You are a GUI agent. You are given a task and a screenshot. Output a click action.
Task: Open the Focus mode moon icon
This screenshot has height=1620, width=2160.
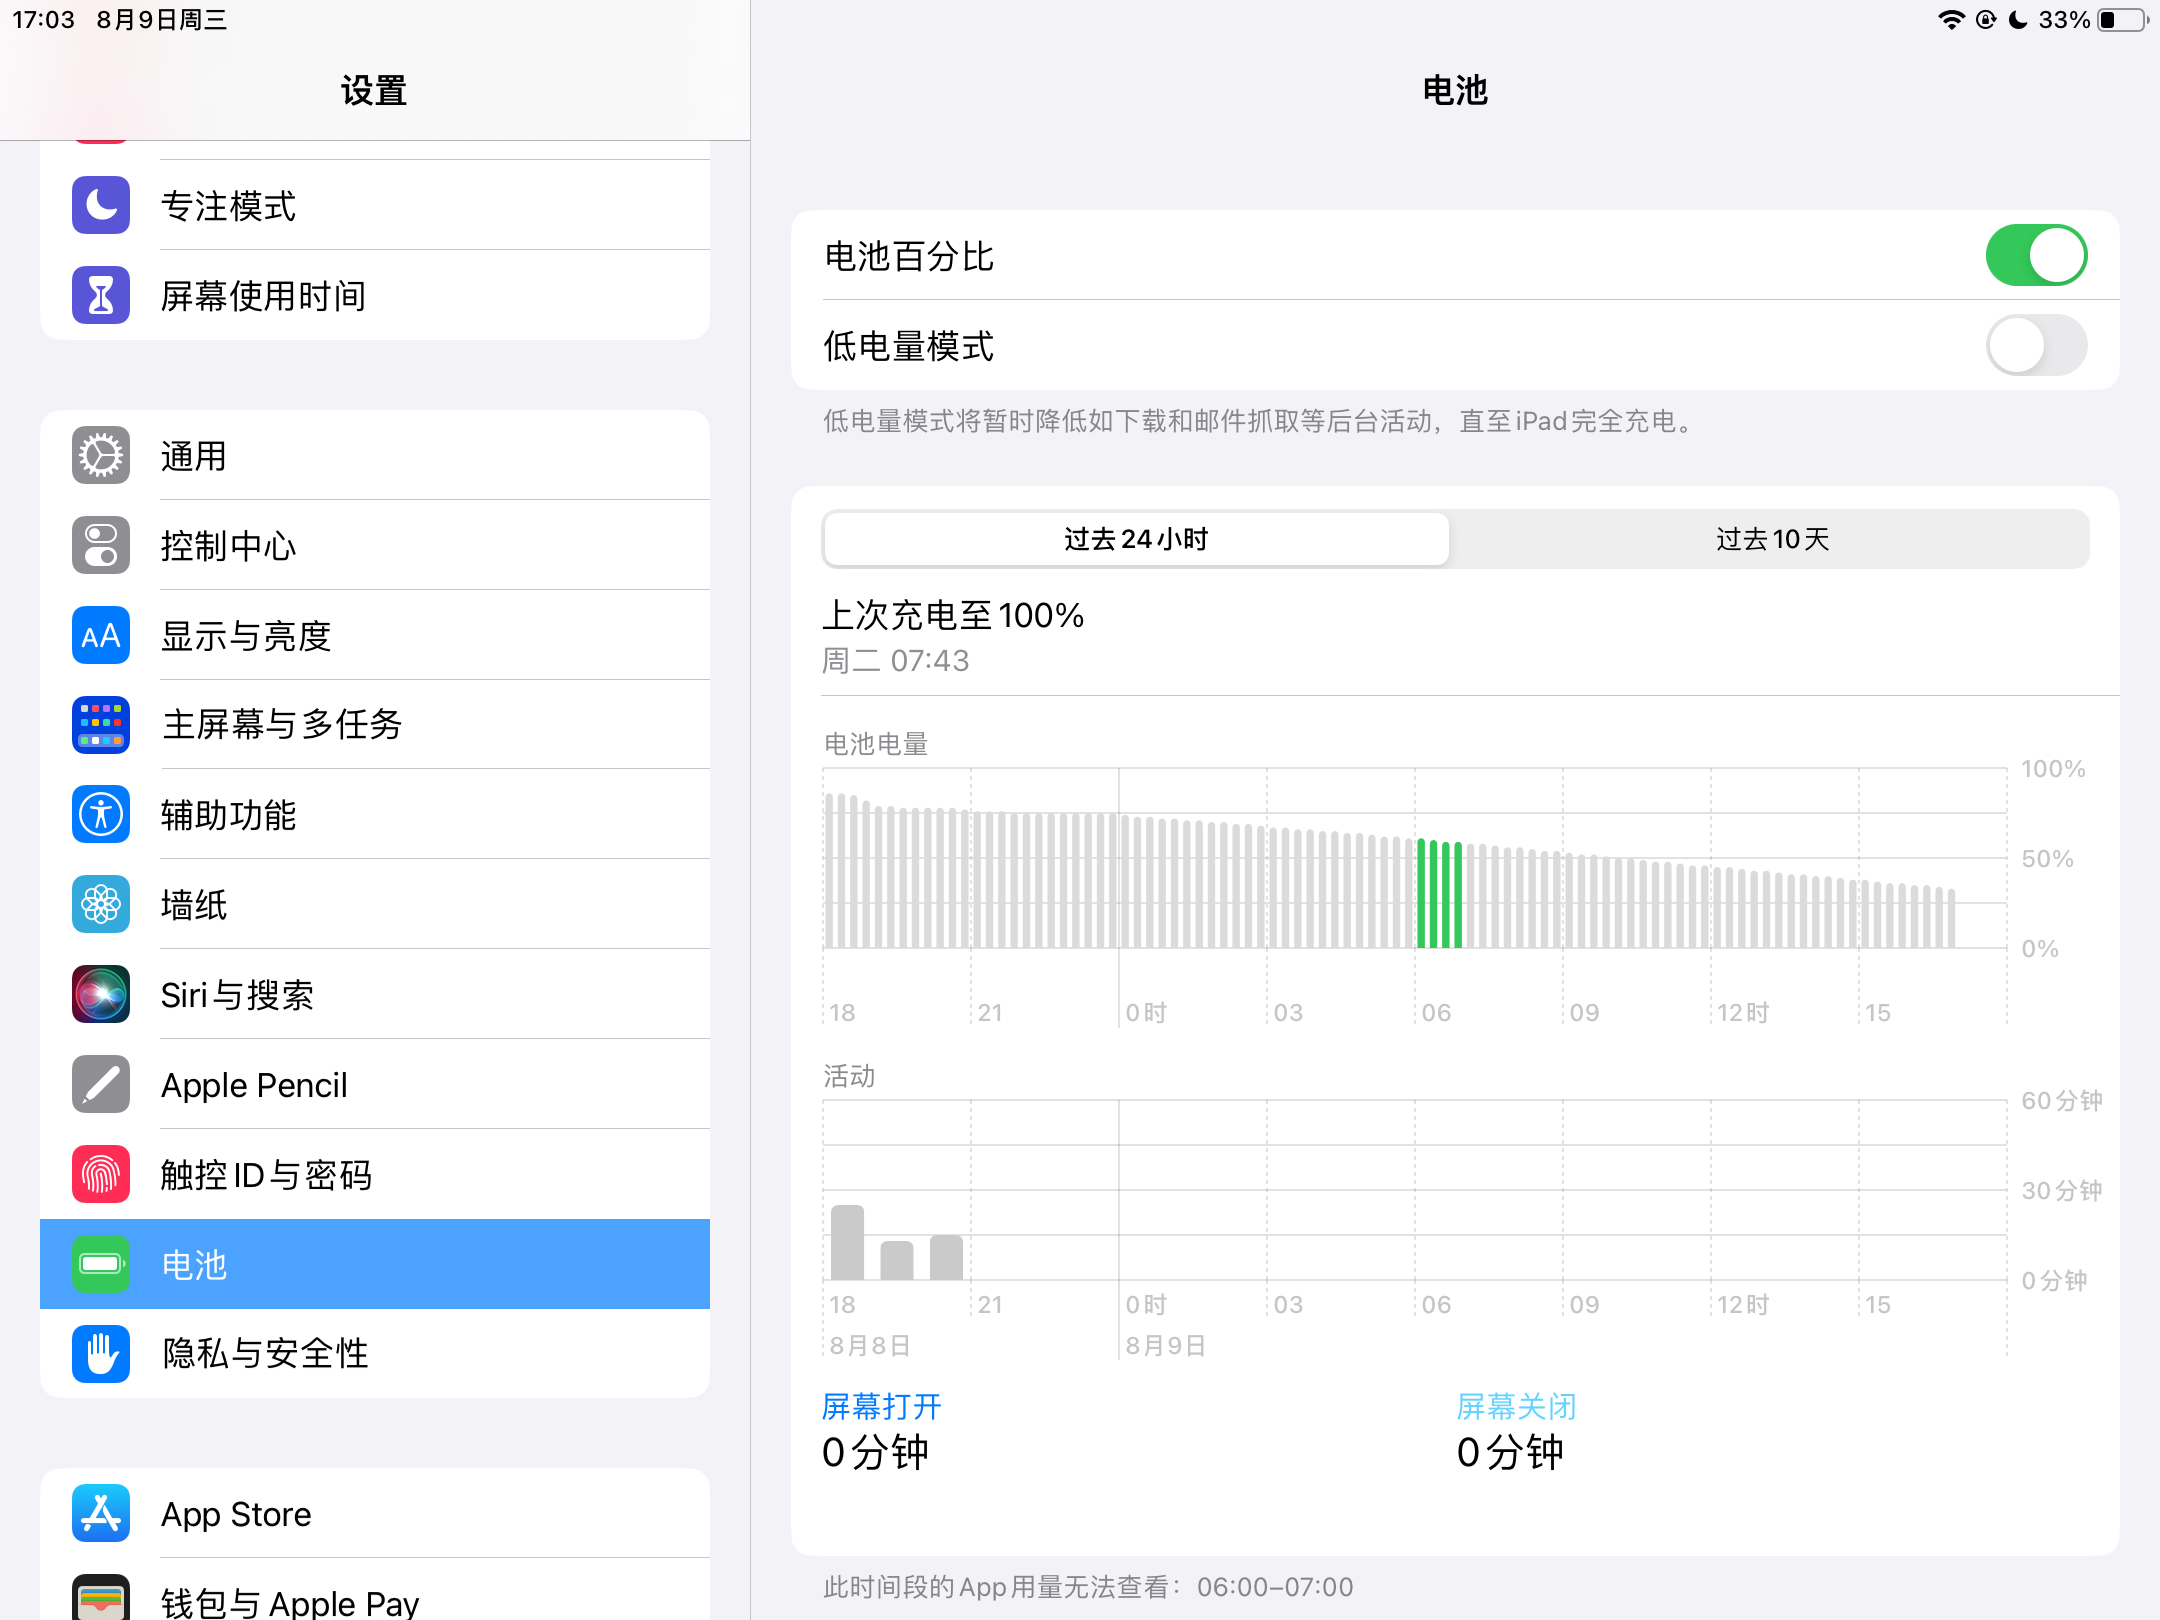[101, 205]
